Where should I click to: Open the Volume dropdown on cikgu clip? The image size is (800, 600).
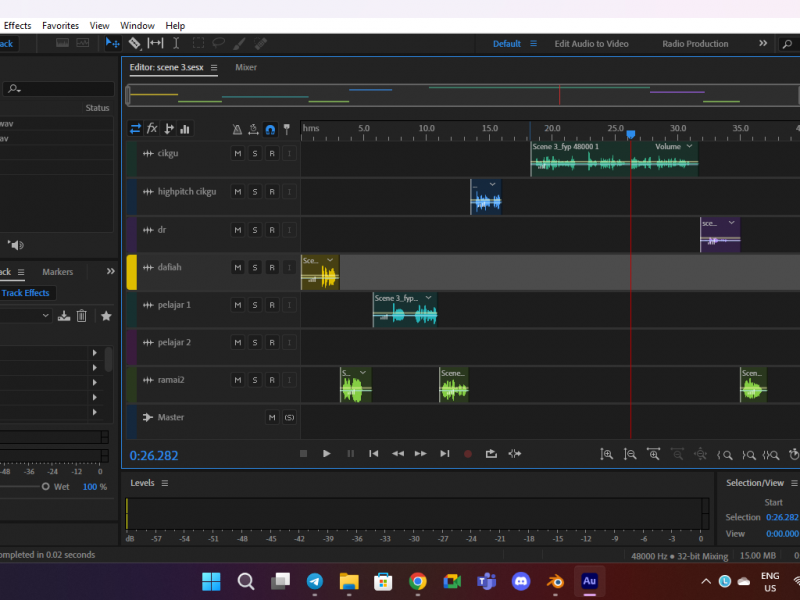[689, 147]
